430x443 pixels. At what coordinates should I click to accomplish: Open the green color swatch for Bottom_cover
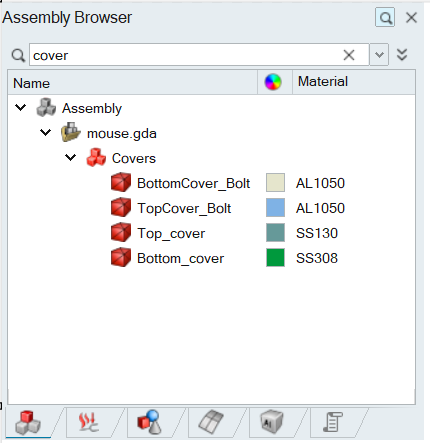275,257
